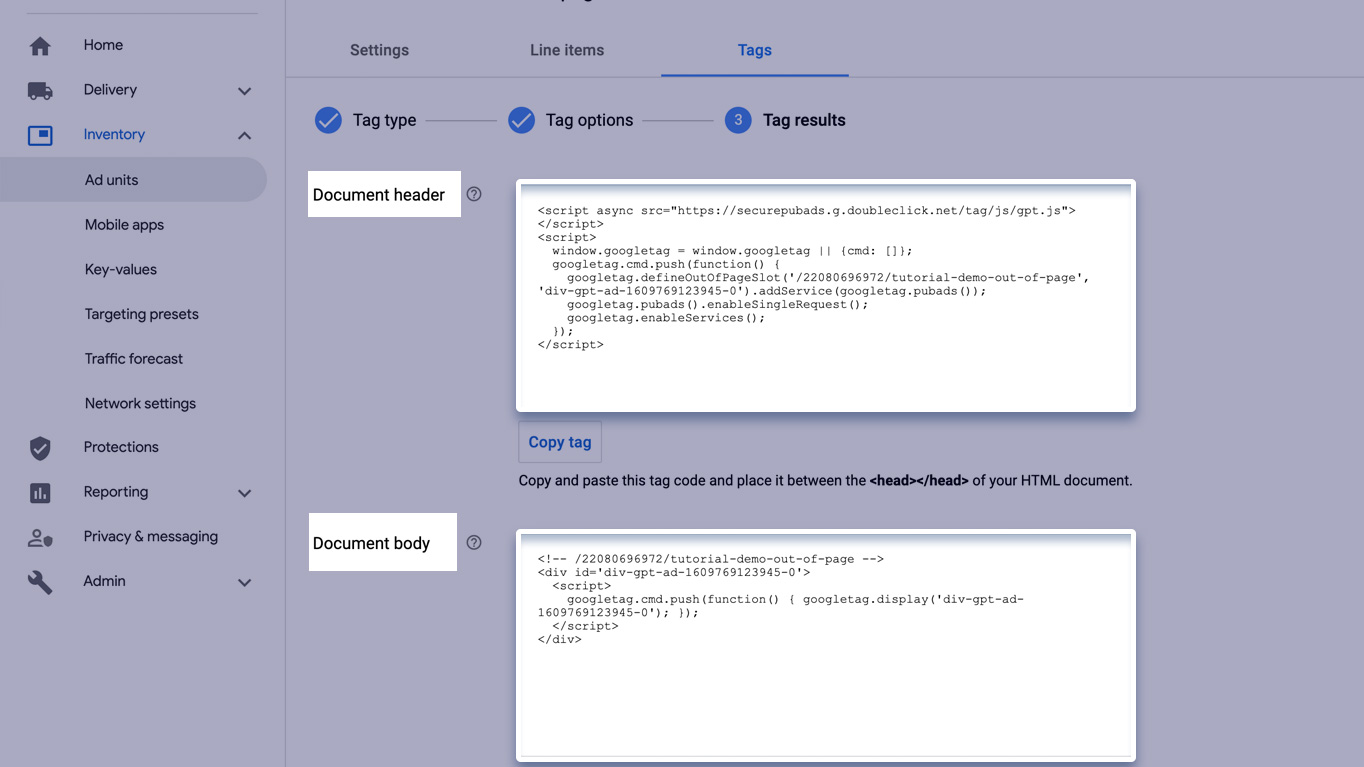Open Reporting label in sidebar

(116, 492)
